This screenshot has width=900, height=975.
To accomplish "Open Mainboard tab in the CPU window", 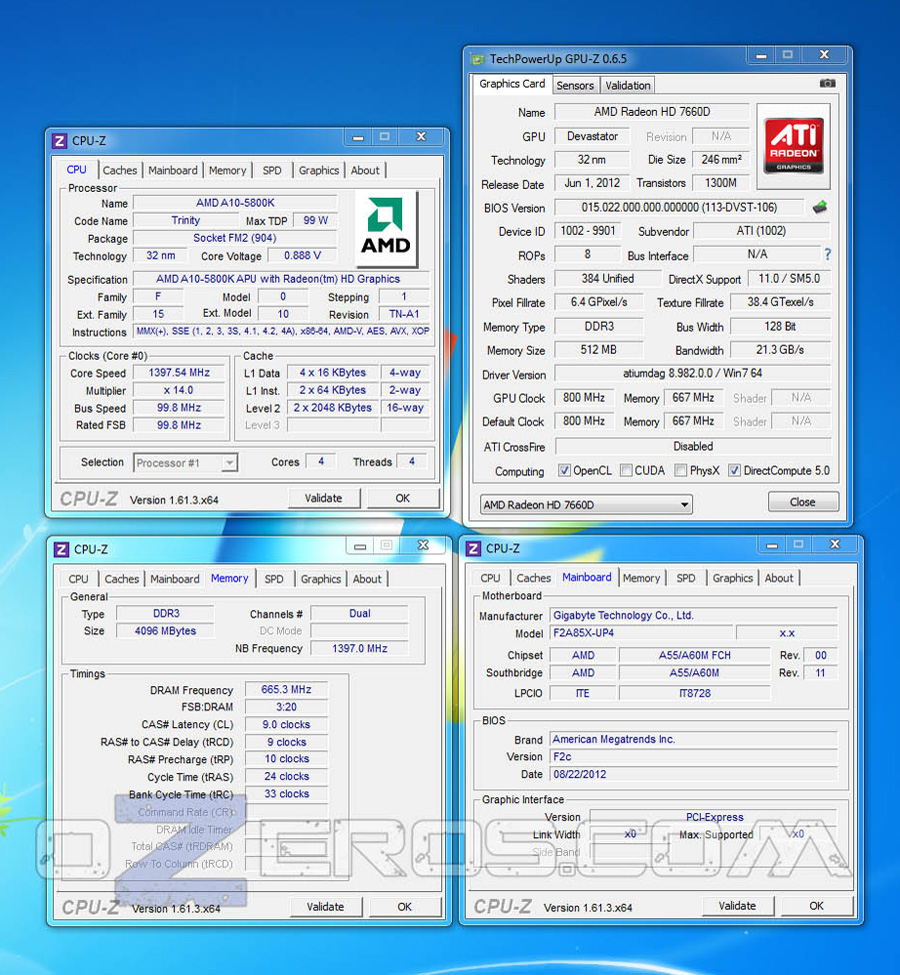I will pos(173,170).
